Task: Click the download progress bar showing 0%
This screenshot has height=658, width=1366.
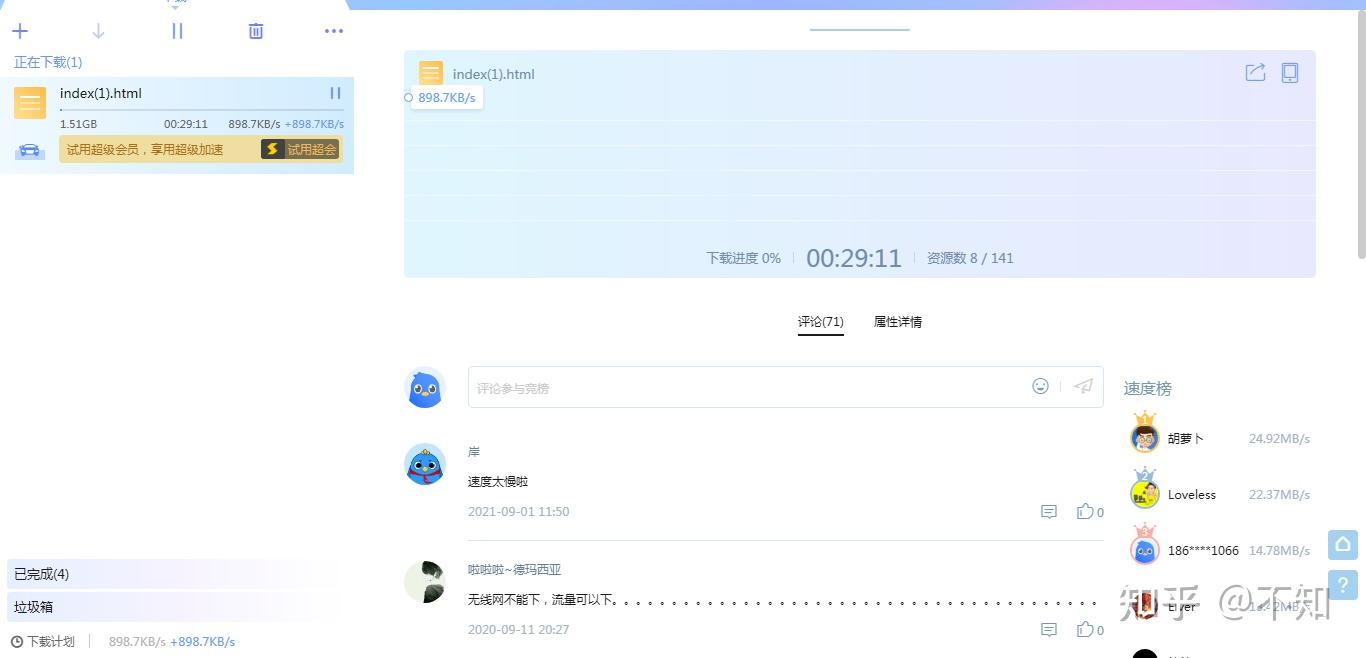Action: coord(742,257)
